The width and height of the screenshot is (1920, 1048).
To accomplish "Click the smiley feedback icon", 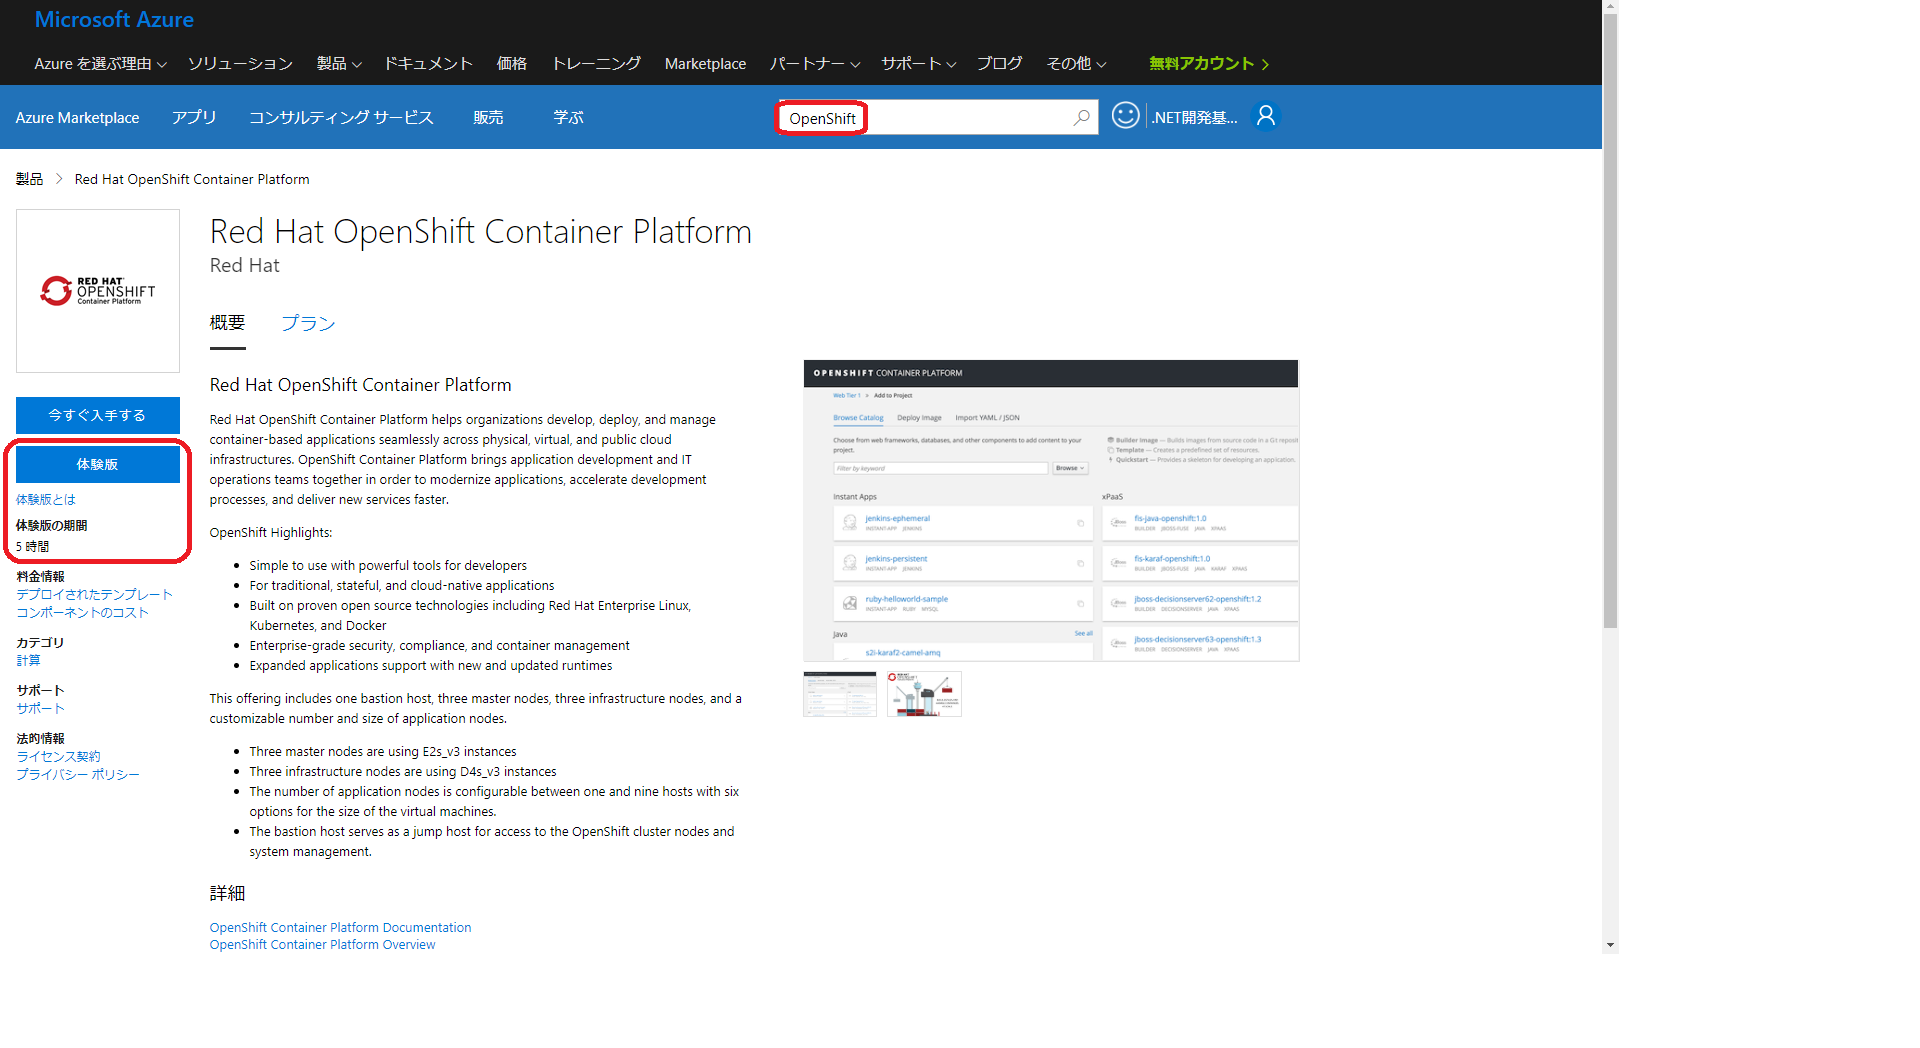I will pos(1125,116).
